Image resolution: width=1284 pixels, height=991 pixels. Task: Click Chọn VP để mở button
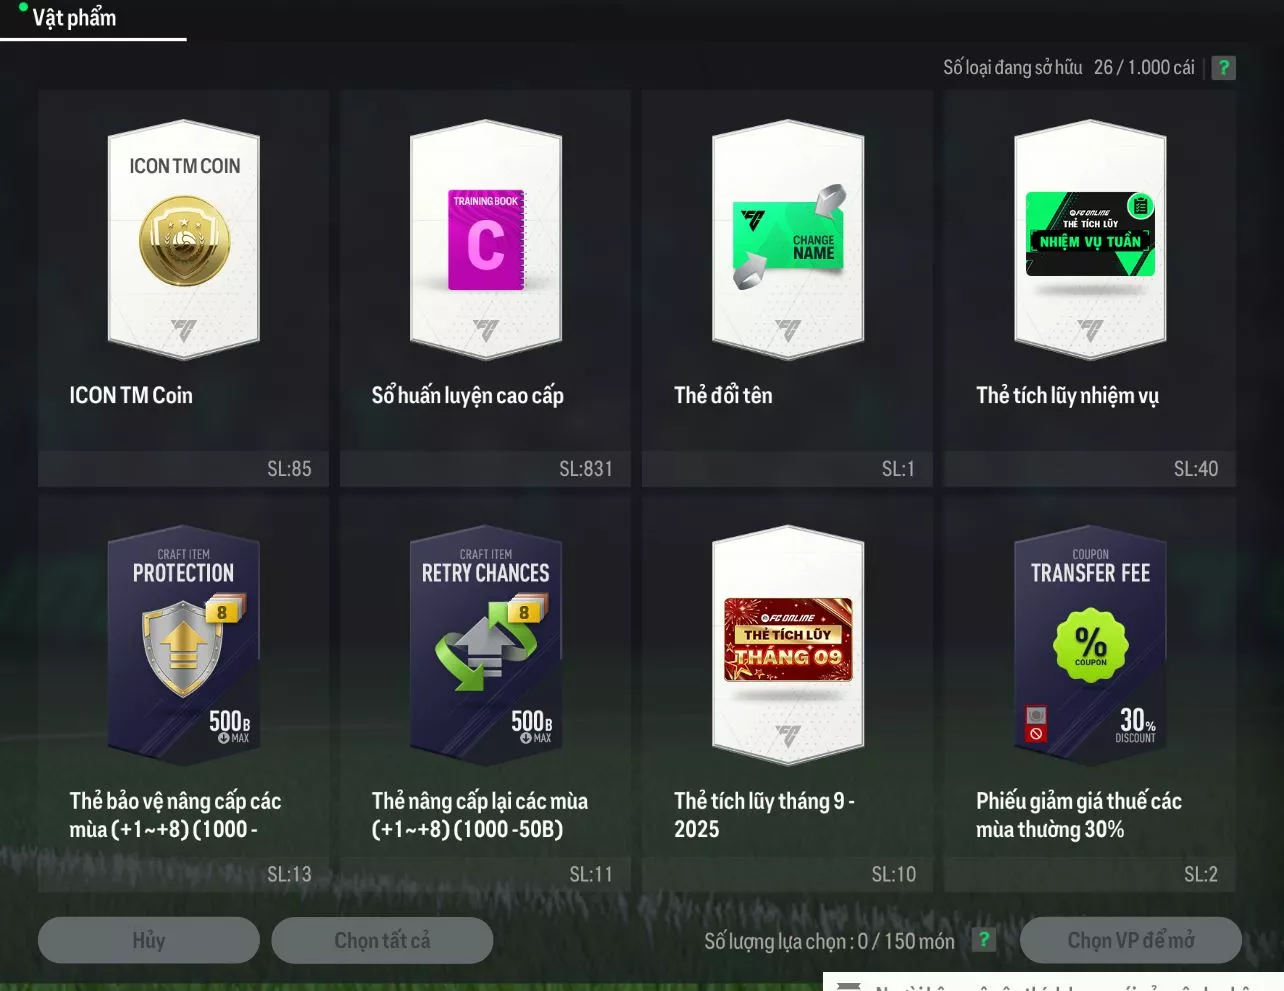[1131, 940]
